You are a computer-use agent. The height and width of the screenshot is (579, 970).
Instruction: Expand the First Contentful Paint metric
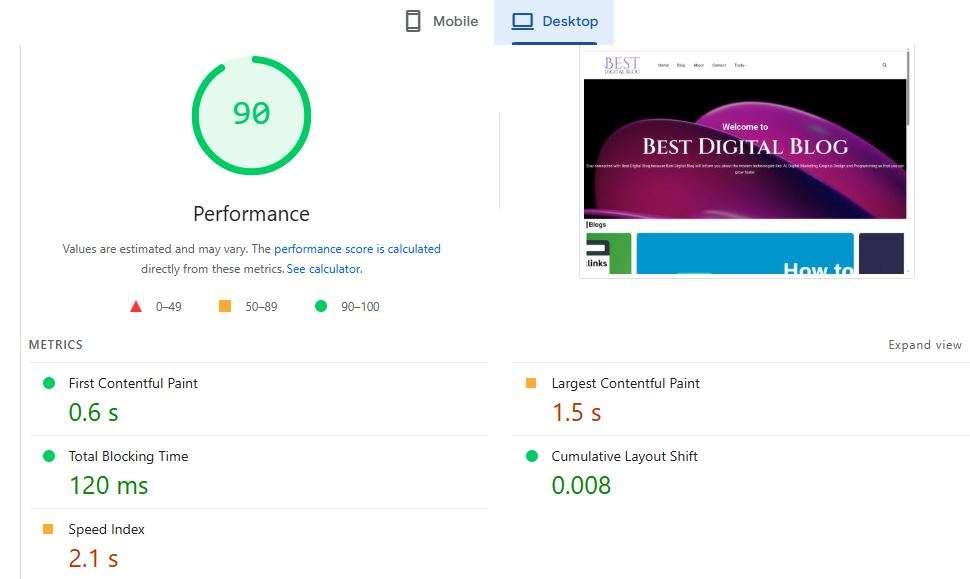click(x=133, y=383)
